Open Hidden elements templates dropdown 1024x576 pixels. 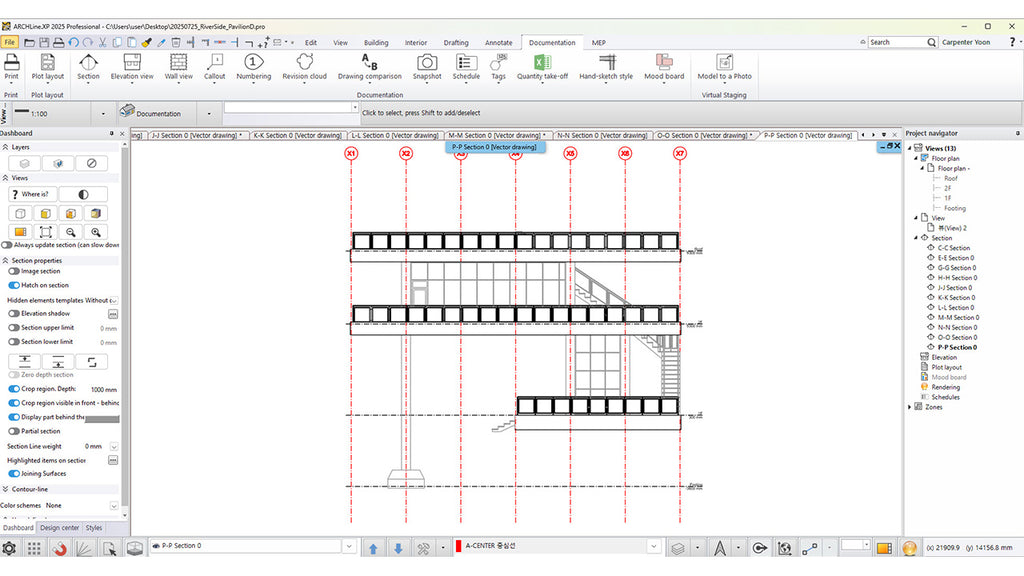coord(114,300)
